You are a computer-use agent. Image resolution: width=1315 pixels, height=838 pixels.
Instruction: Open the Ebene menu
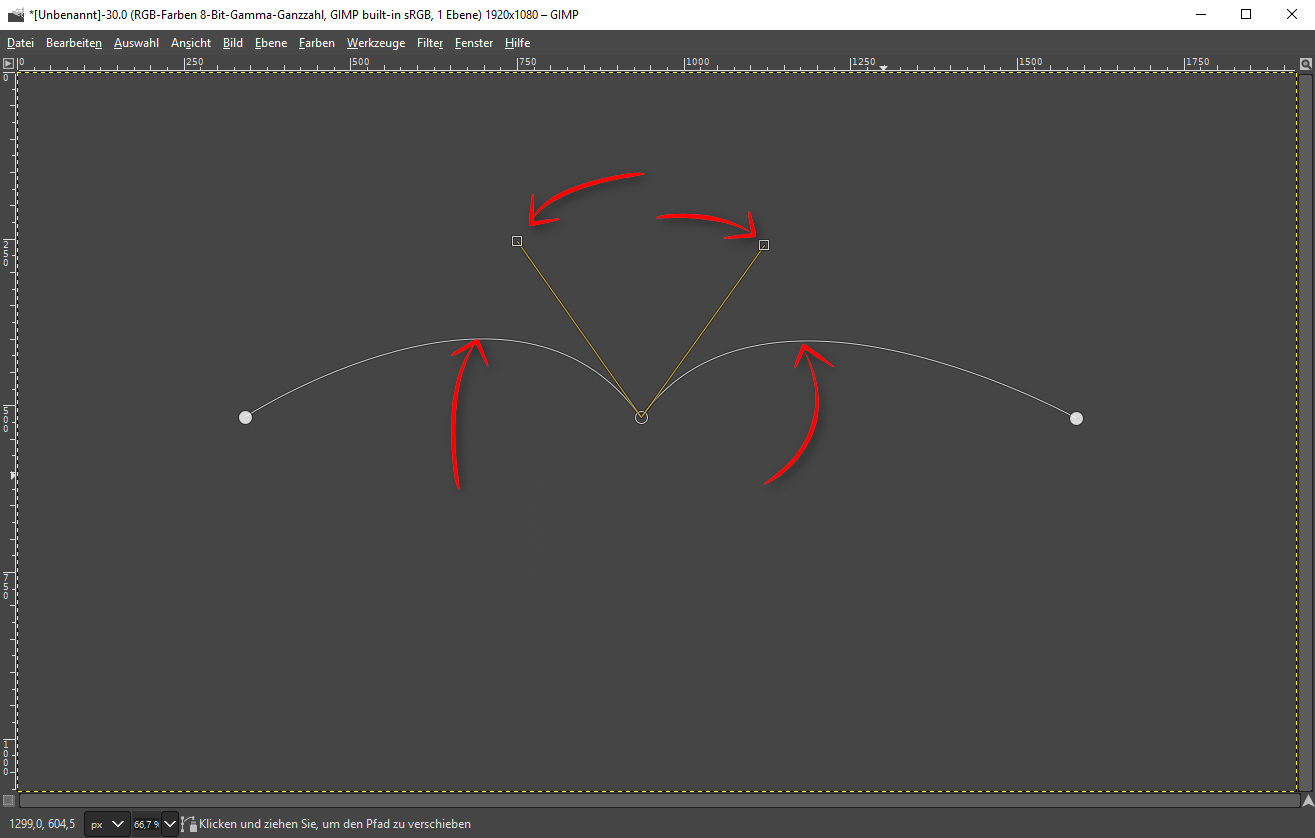[x=270, y=43]
